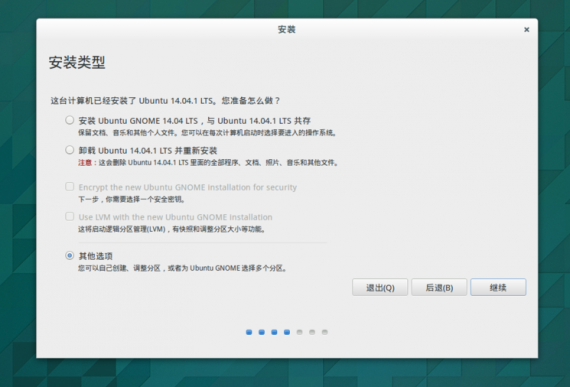Enable Use LVM with new installation checkbox
570x387 pixels.
point(69,217)
